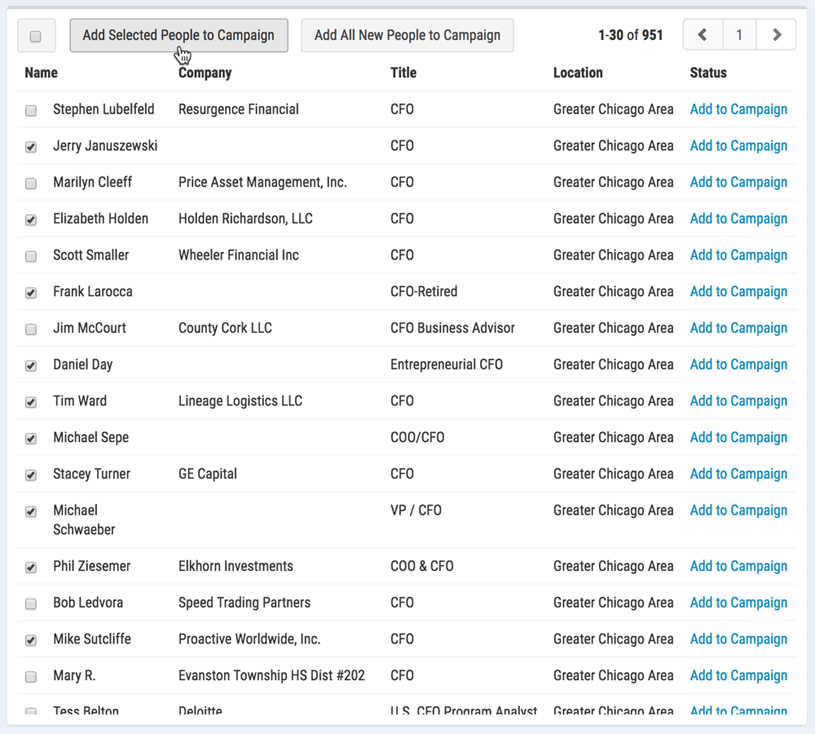
Task: Uncheck Jerry Januszewski's checkbox
Action: tap(30, 146)
